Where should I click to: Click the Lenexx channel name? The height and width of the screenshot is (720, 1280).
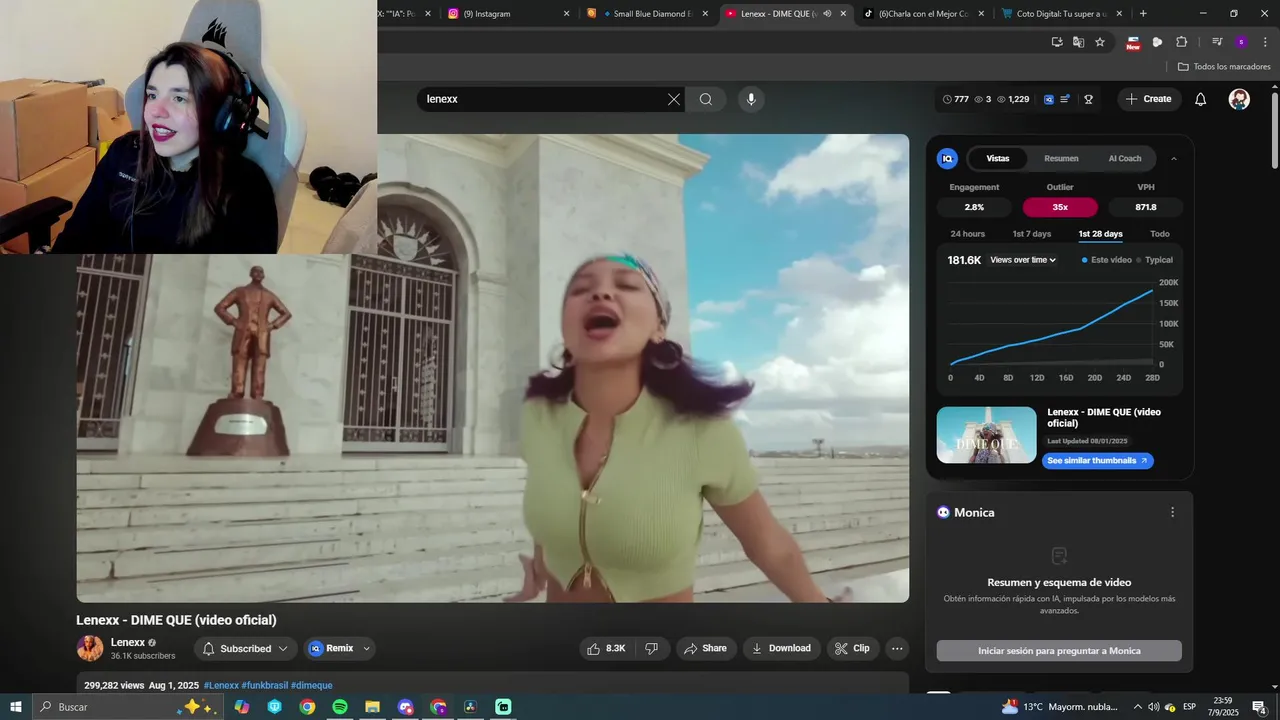(128, 643)
